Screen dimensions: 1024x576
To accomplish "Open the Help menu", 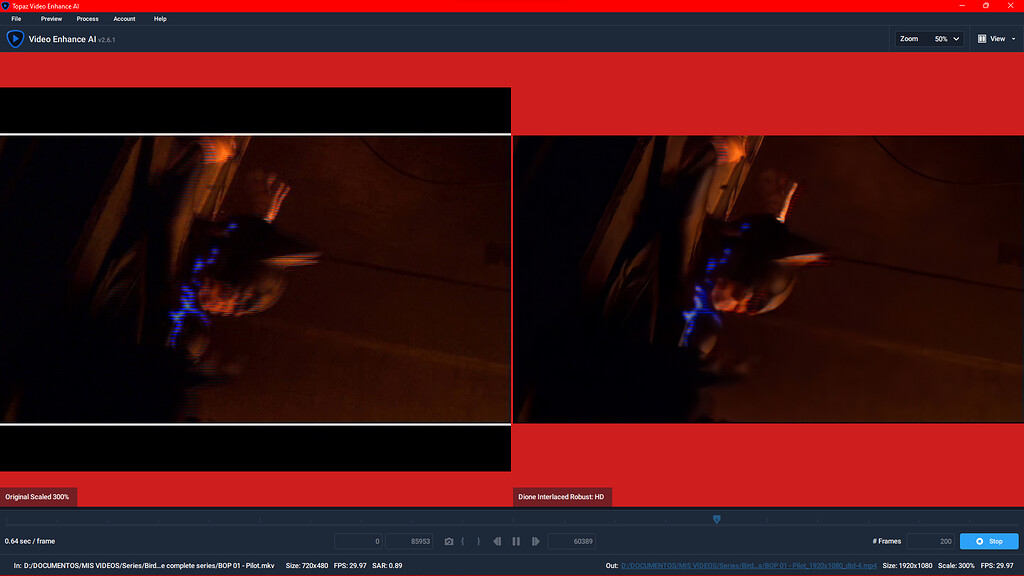I will pos(160,18).
